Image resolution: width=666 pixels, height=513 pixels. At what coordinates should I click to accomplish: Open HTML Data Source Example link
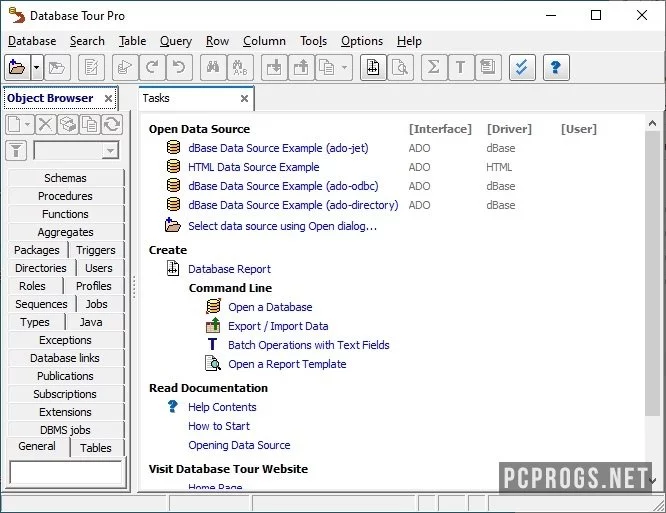pos(254,167)
